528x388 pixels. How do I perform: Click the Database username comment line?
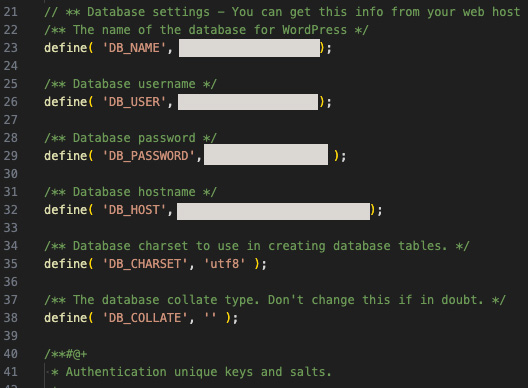[130, 84]
